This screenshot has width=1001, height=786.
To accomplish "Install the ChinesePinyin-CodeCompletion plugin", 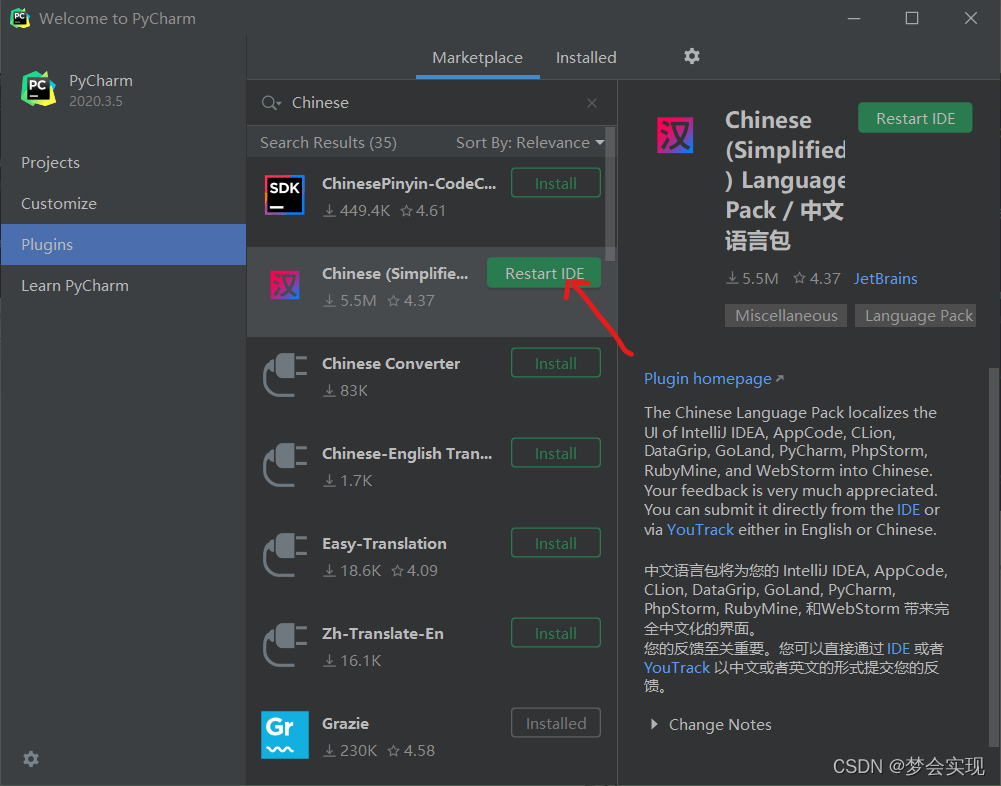I will (555, 183).
